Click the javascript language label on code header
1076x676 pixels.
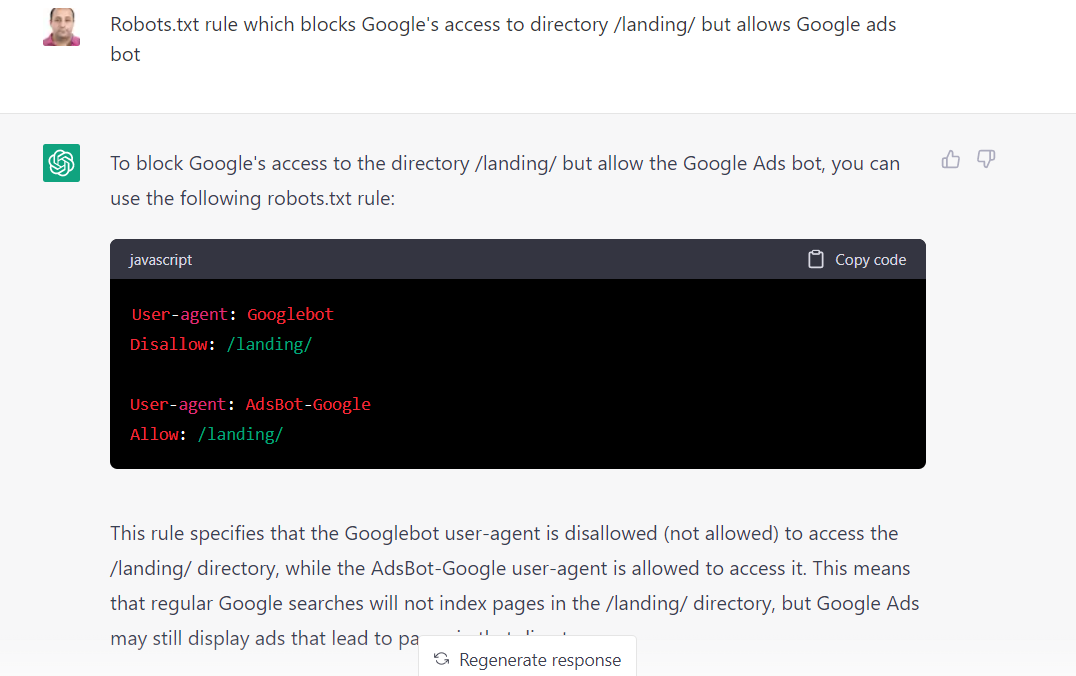click(x=160, y=259)
